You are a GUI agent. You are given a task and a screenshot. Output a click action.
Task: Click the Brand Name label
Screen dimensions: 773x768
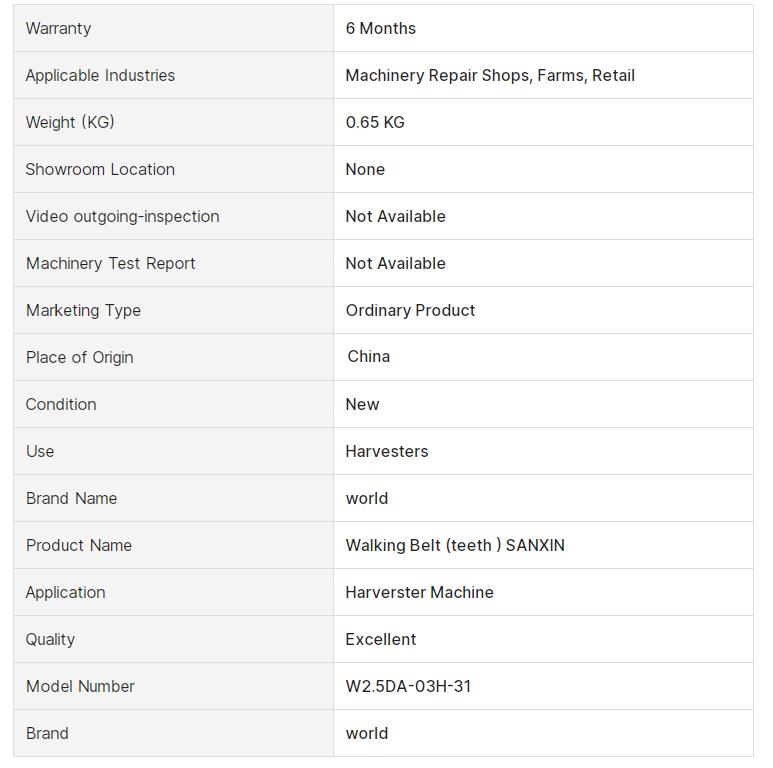coord(71,498)
